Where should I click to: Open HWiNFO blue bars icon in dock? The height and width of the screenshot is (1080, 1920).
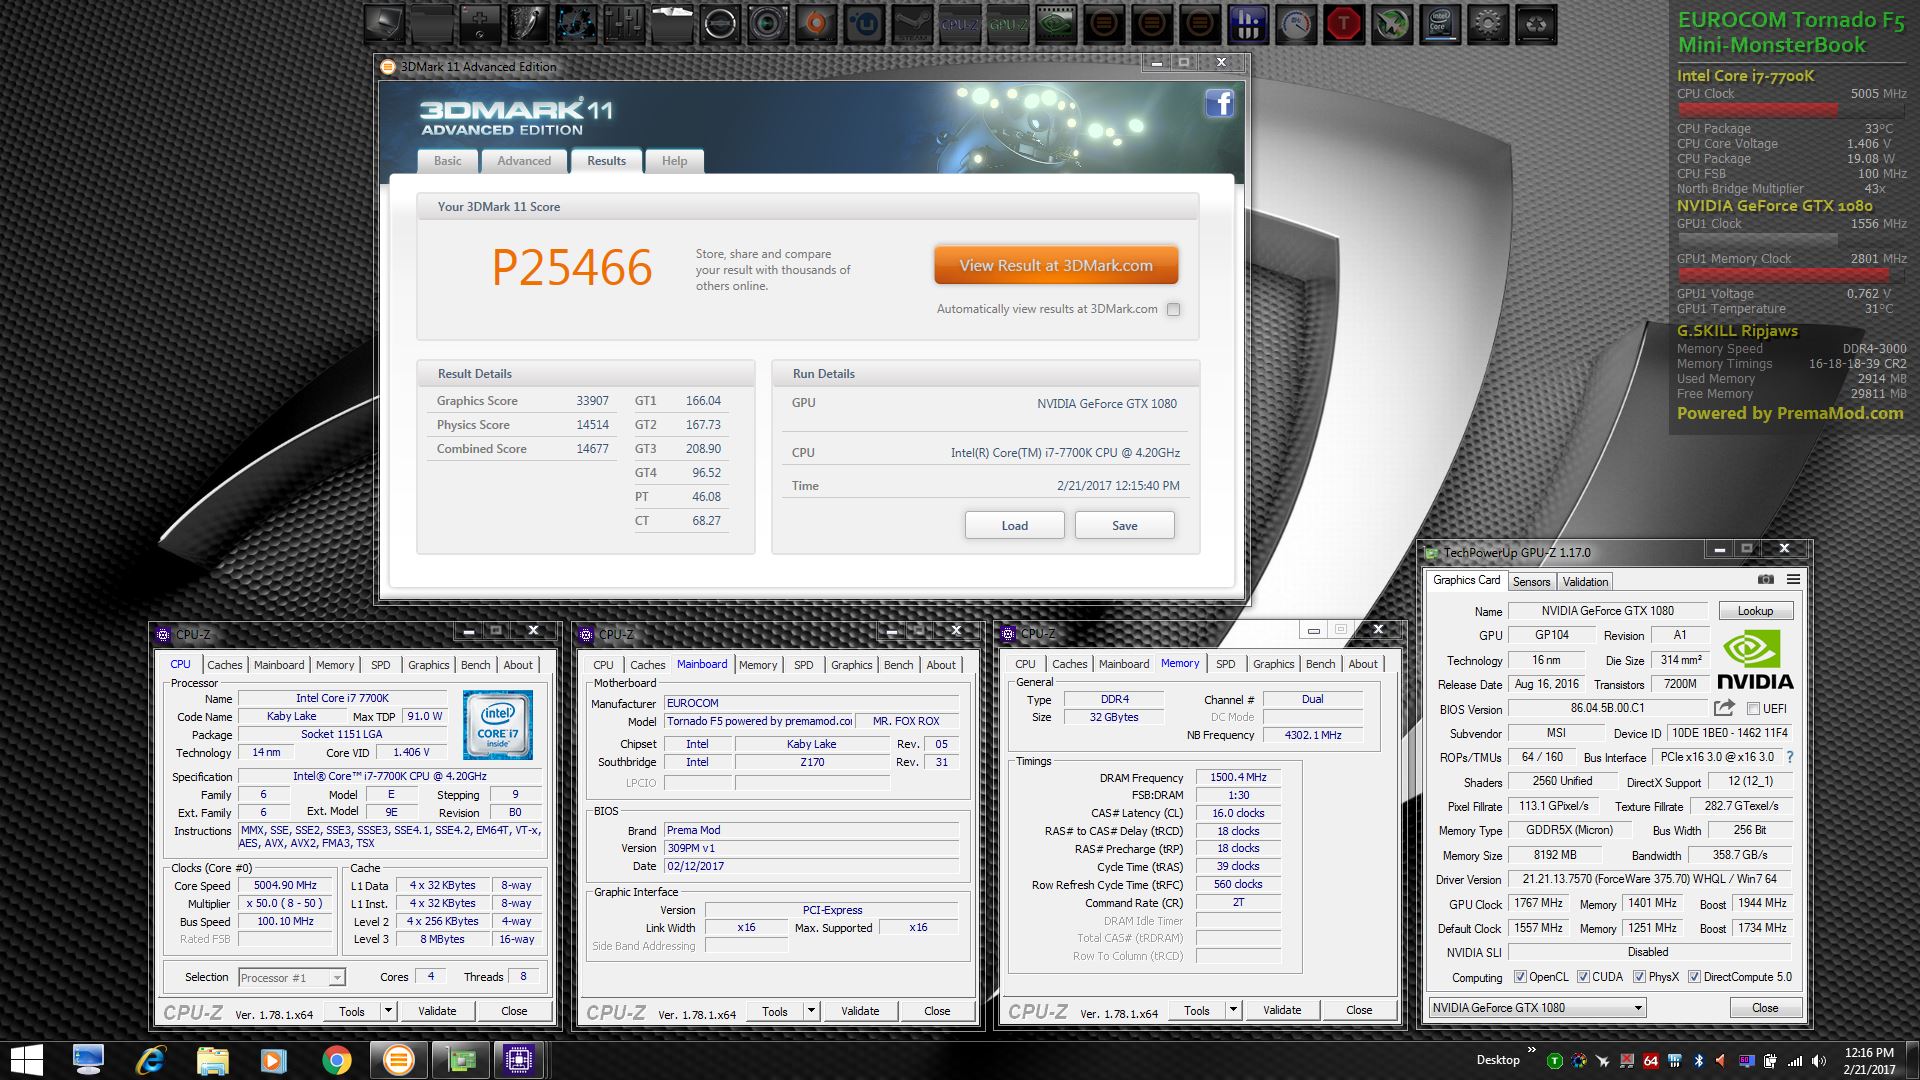pos(1247,24)
